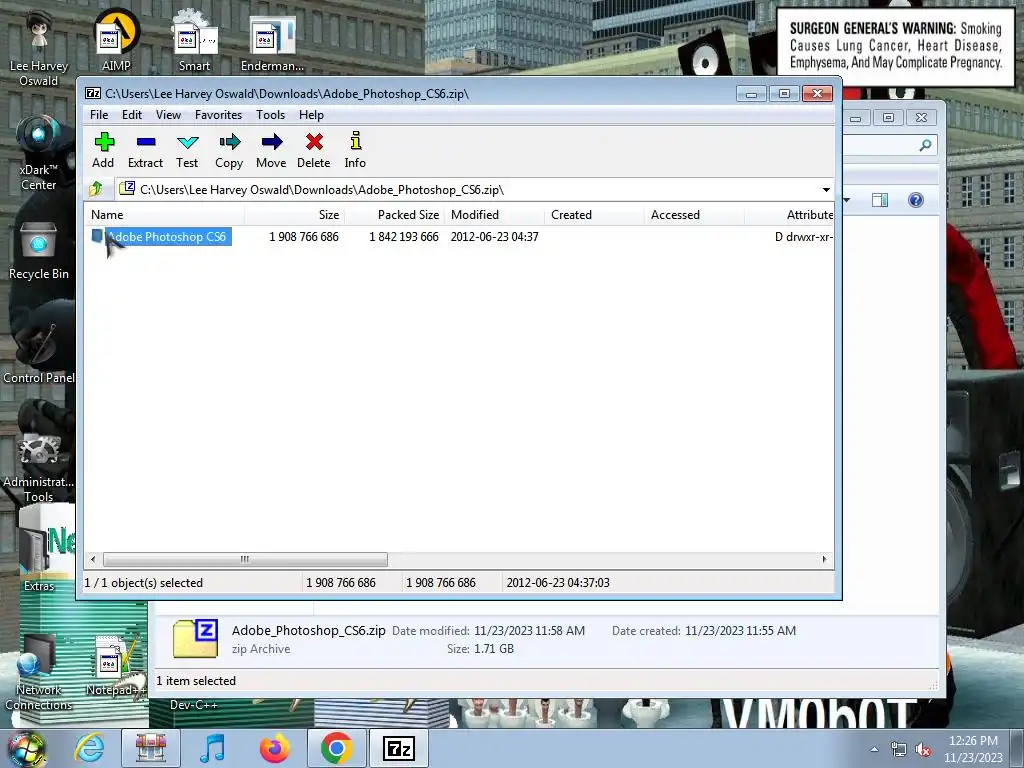1024x768 pixels.
Task: Open the AIMP desktop shortcut
Action: point(116,40)
